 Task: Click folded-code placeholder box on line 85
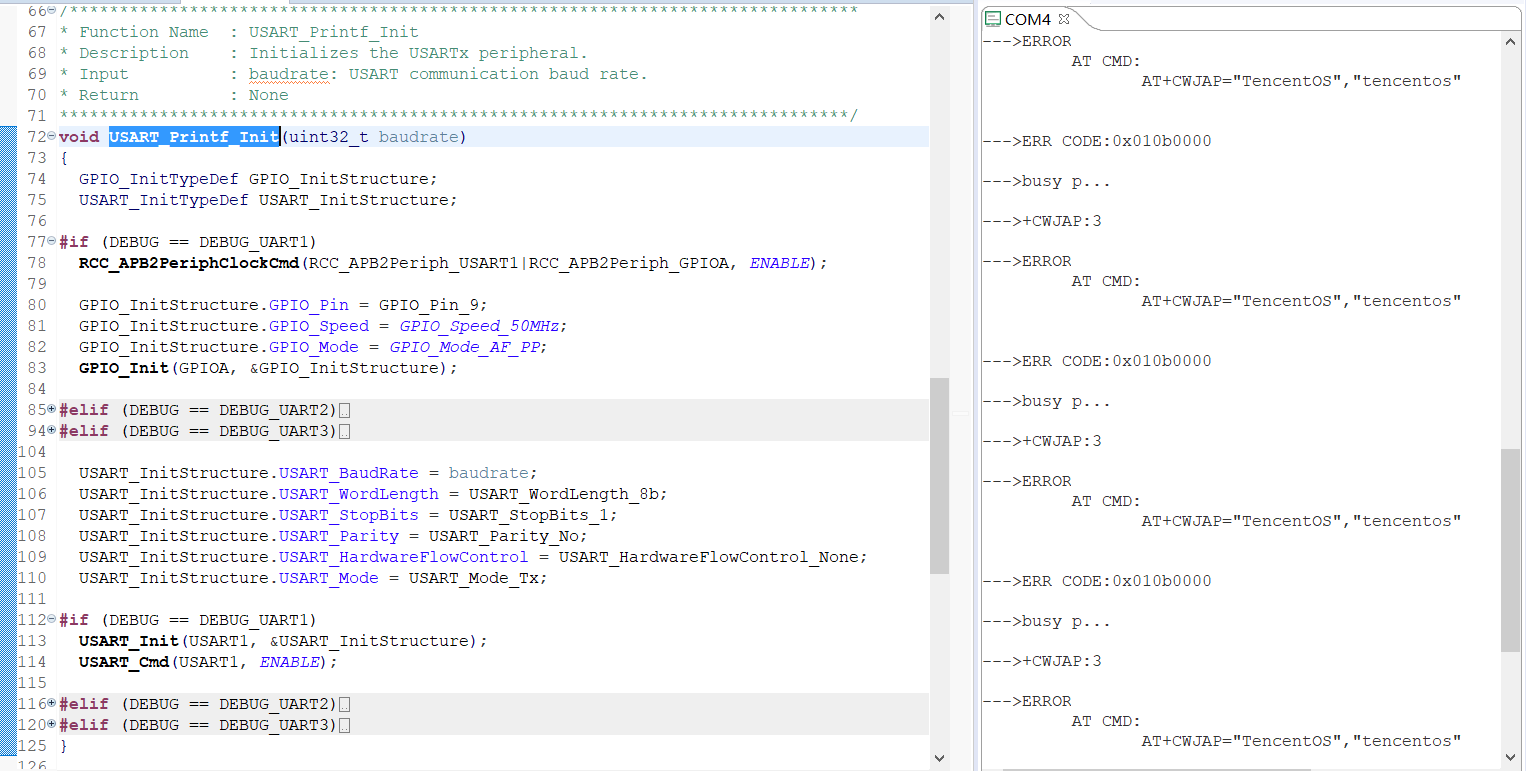click(x=345, y=411)
